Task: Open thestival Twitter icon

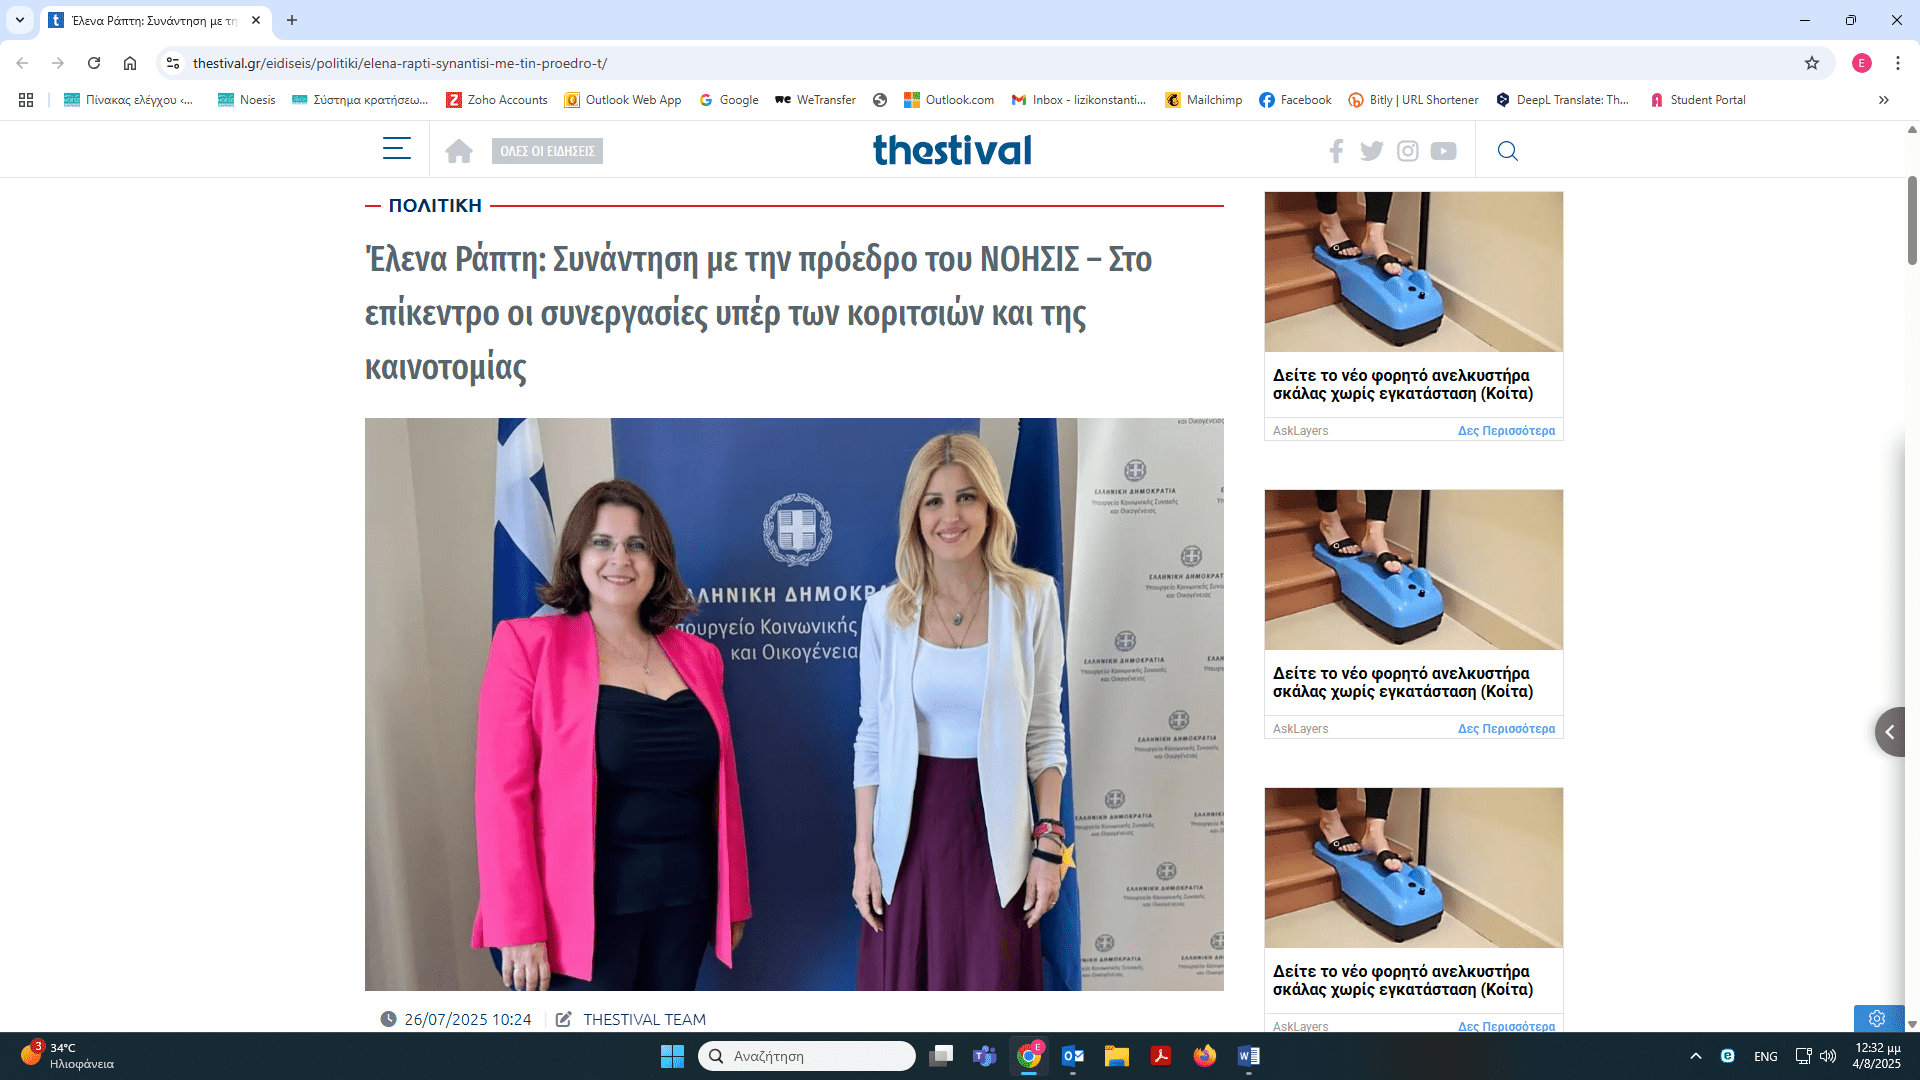Action: (1371, 151)
